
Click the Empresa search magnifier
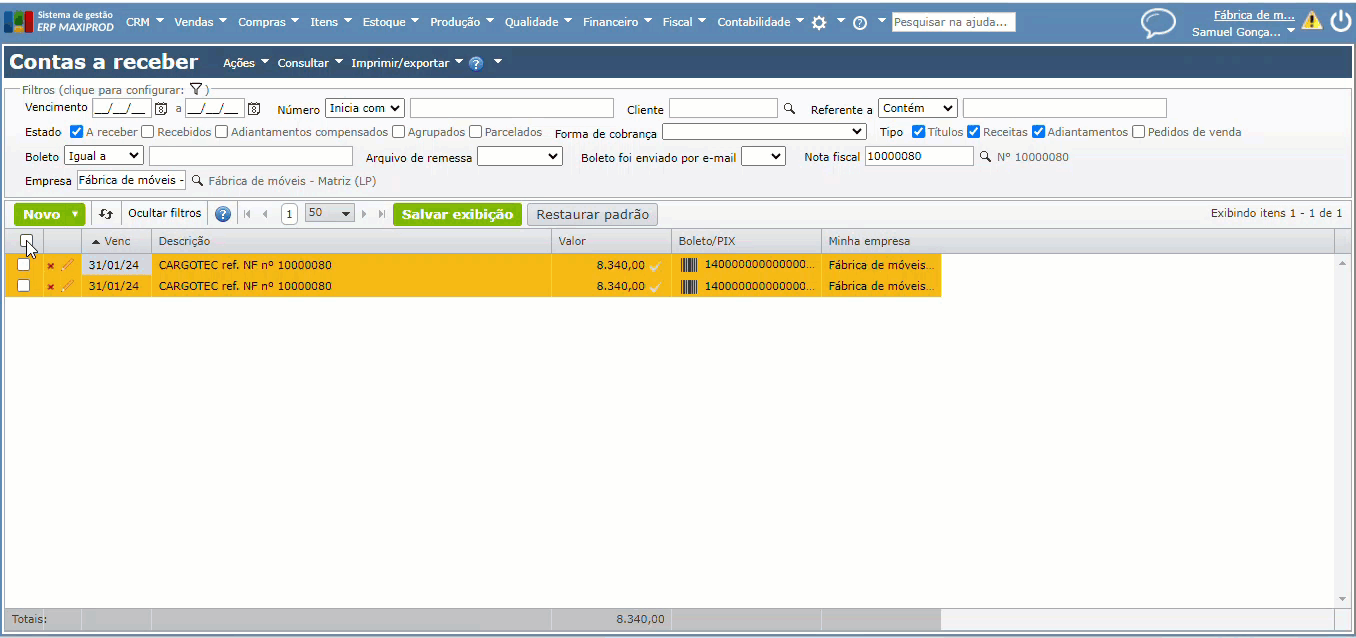(197, 181)
